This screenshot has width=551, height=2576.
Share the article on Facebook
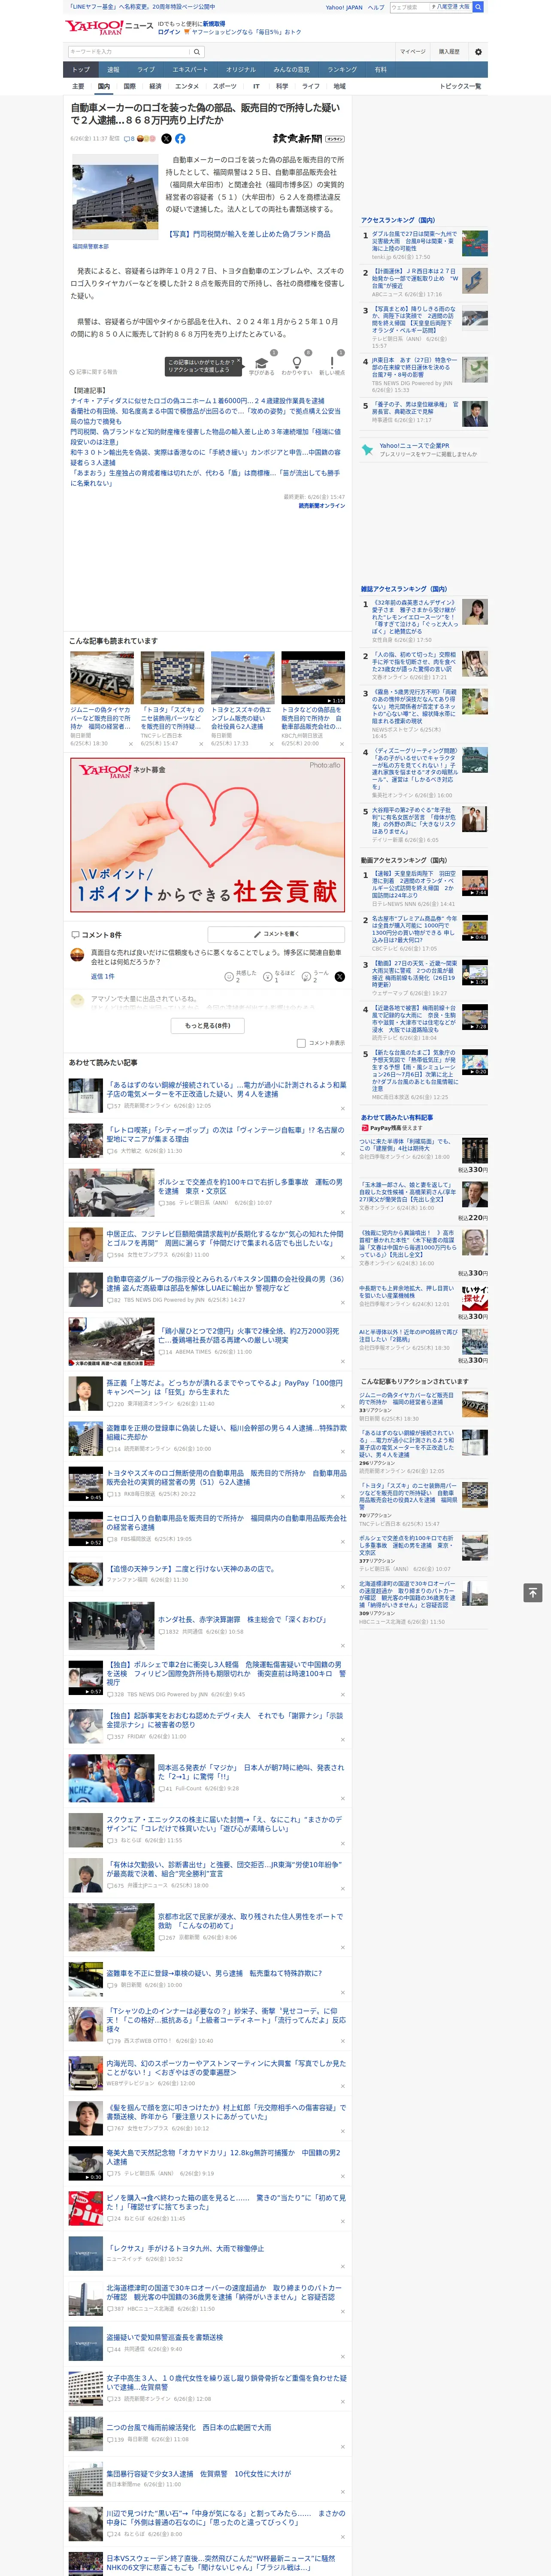[180, 139]
